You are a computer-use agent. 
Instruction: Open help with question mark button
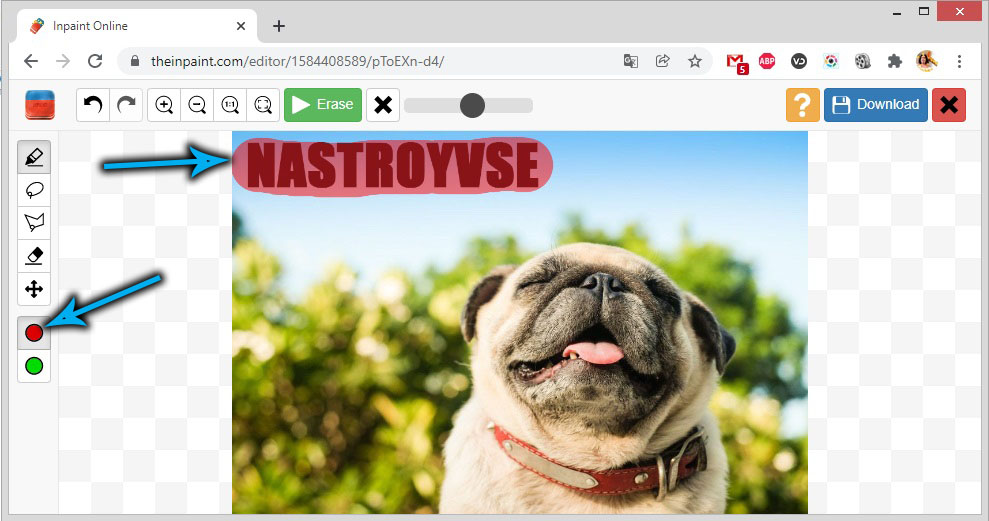802,105
